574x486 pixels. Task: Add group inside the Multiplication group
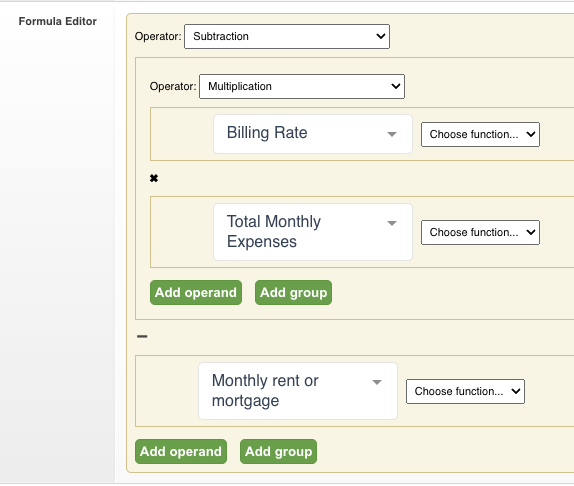(294, 292)
